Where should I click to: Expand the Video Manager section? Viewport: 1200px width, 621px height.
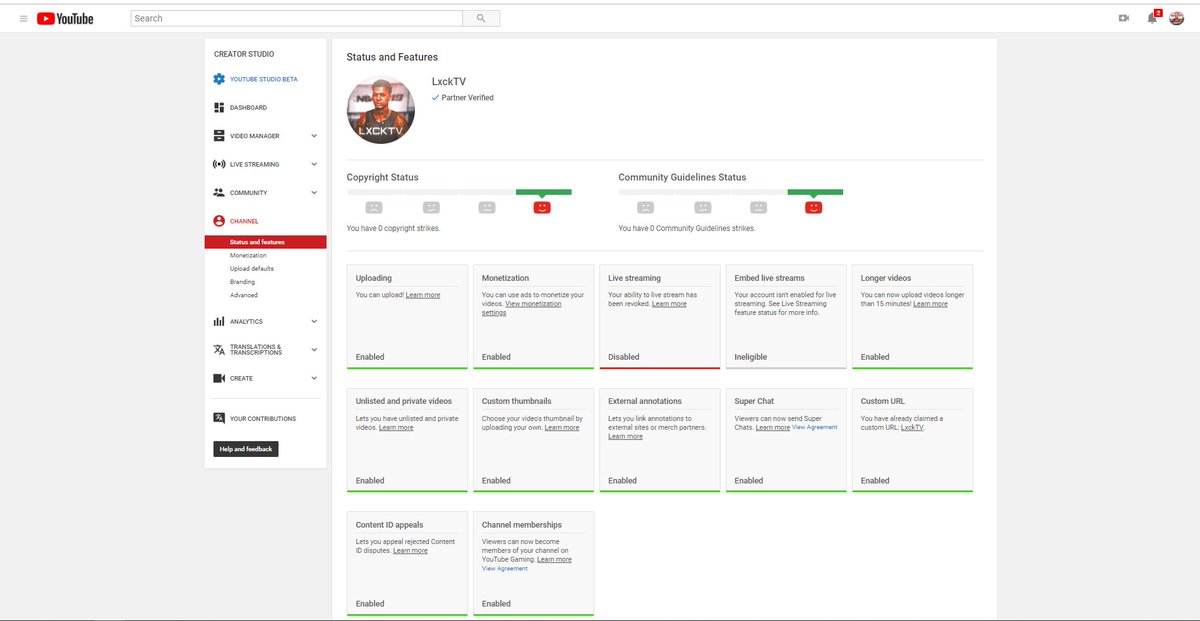(x=314, y=136)
